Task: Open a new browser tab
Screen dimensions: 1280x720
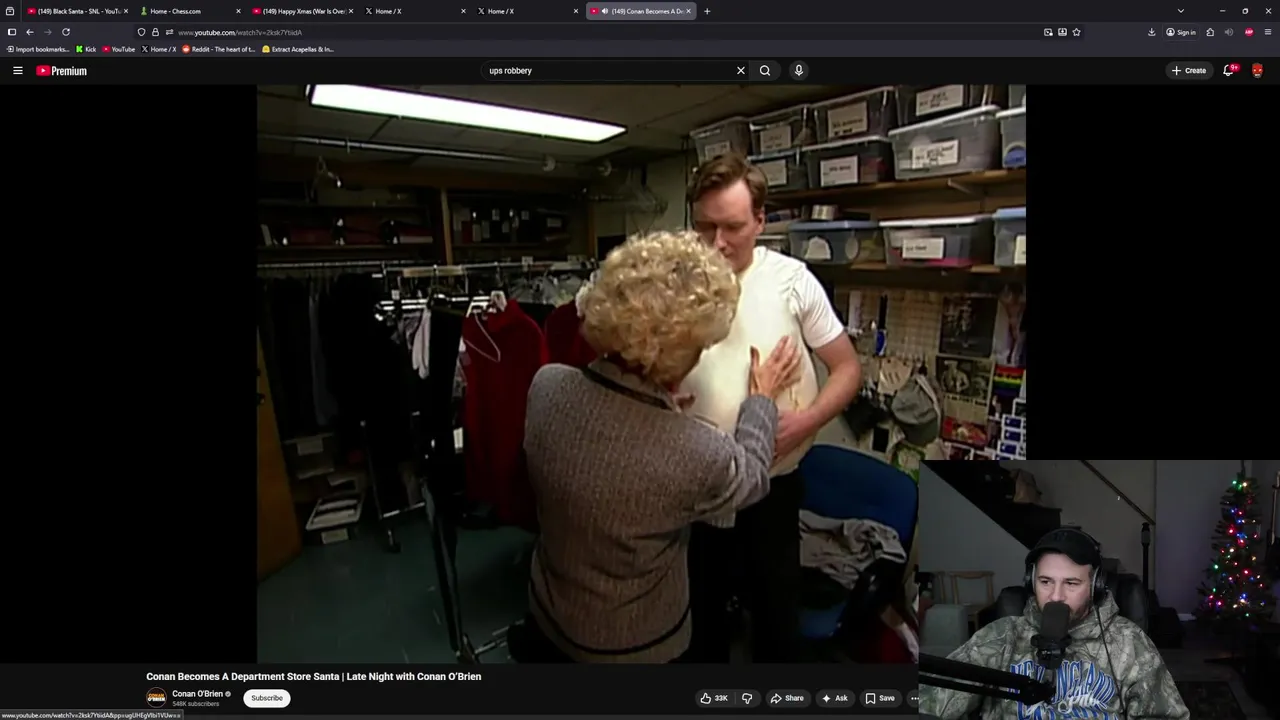Action: [x=707, y=11]
